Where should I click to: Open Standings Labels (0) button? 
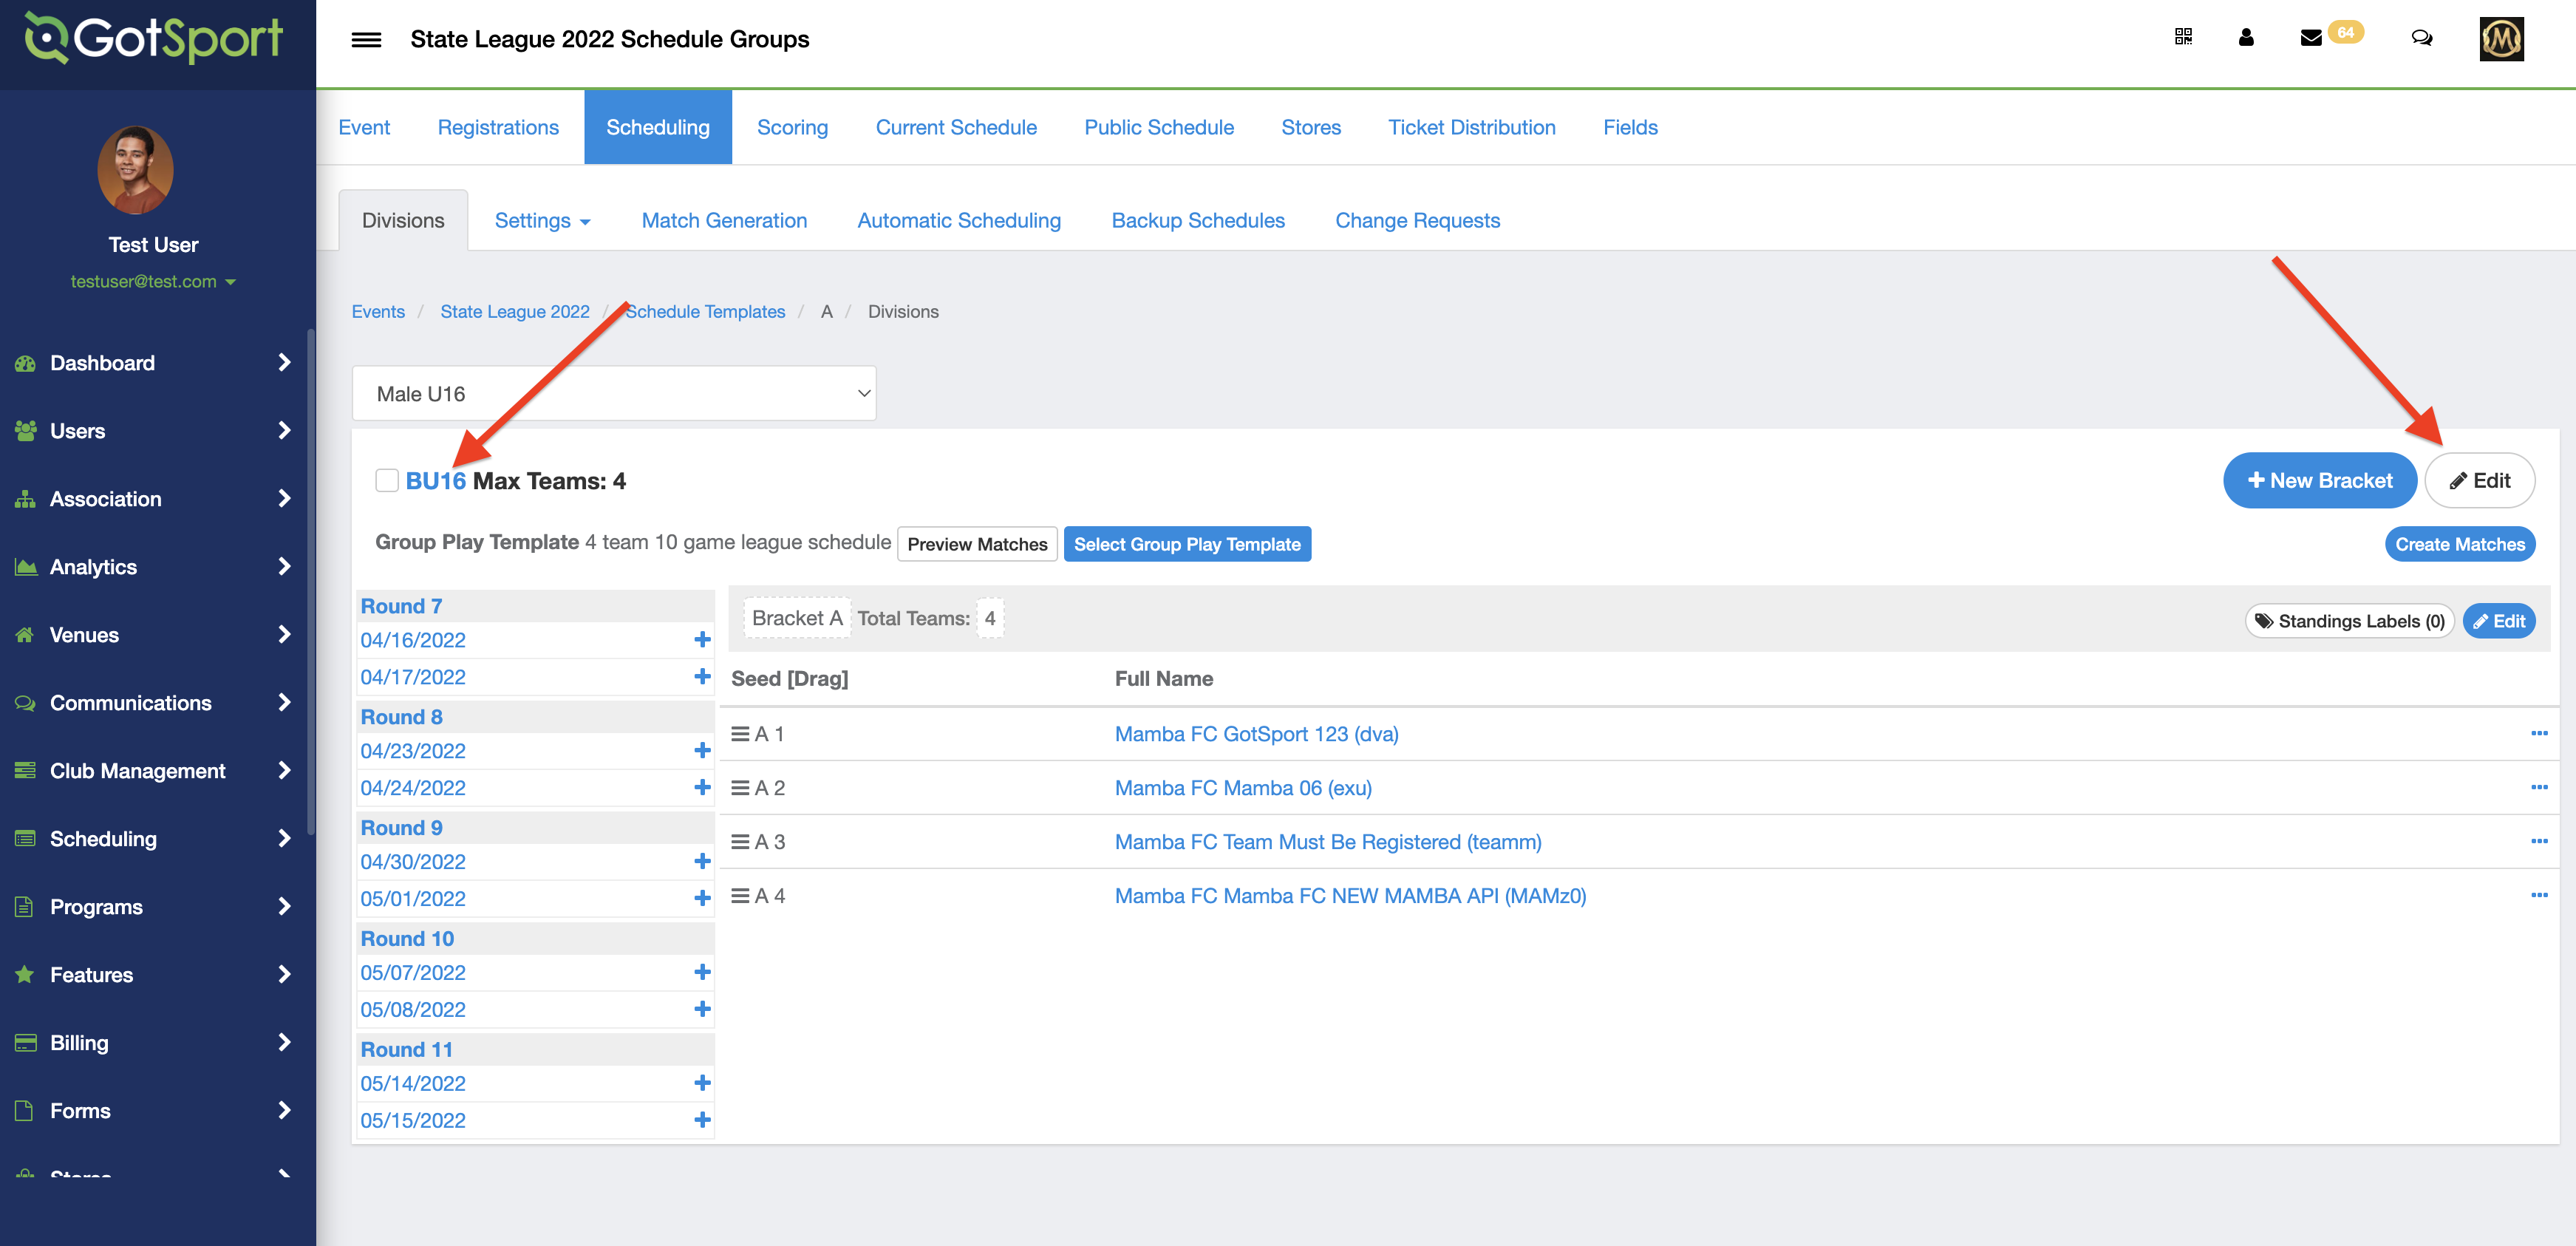coord(2349,621)
